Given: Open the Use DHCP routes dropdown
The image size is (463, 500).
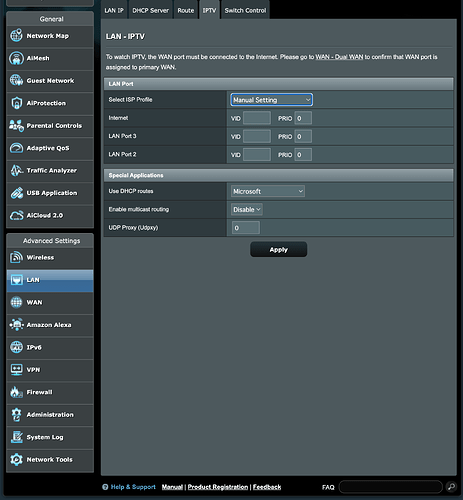Looking at the screenshot, I should point(268,191).
